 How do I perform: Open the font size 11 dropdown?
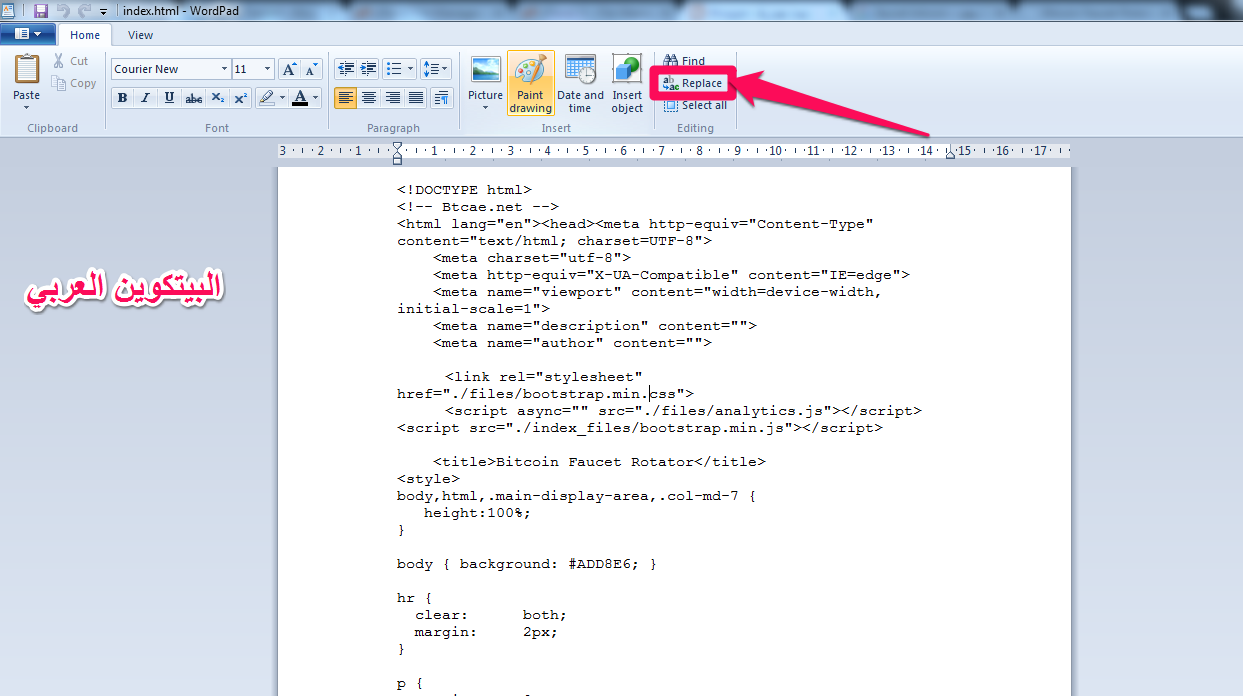(x=267, y=69)
